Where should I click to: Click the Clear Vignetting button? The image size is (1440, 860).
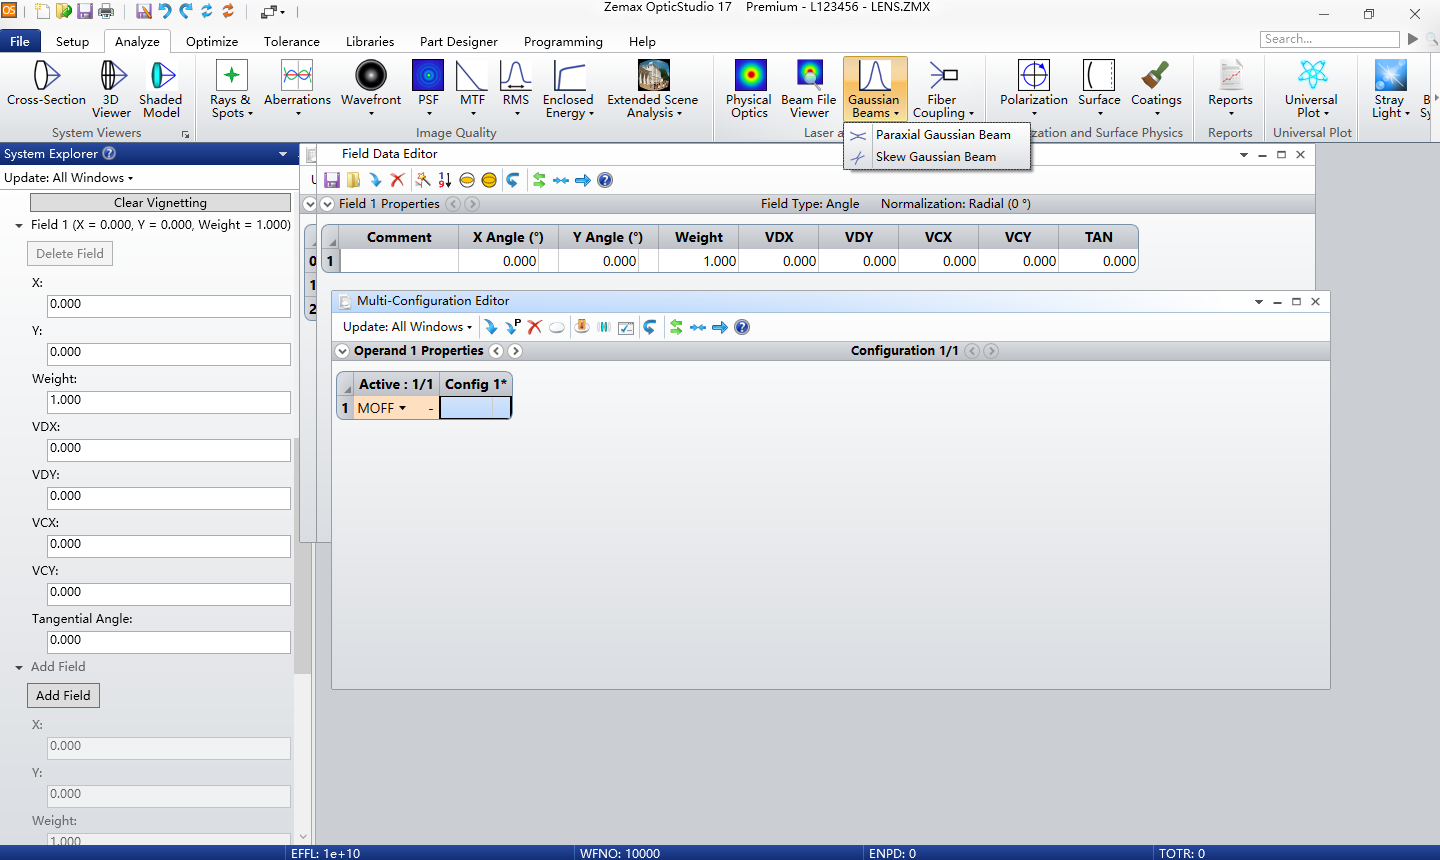pyautogui.click(x=160, y=202)
